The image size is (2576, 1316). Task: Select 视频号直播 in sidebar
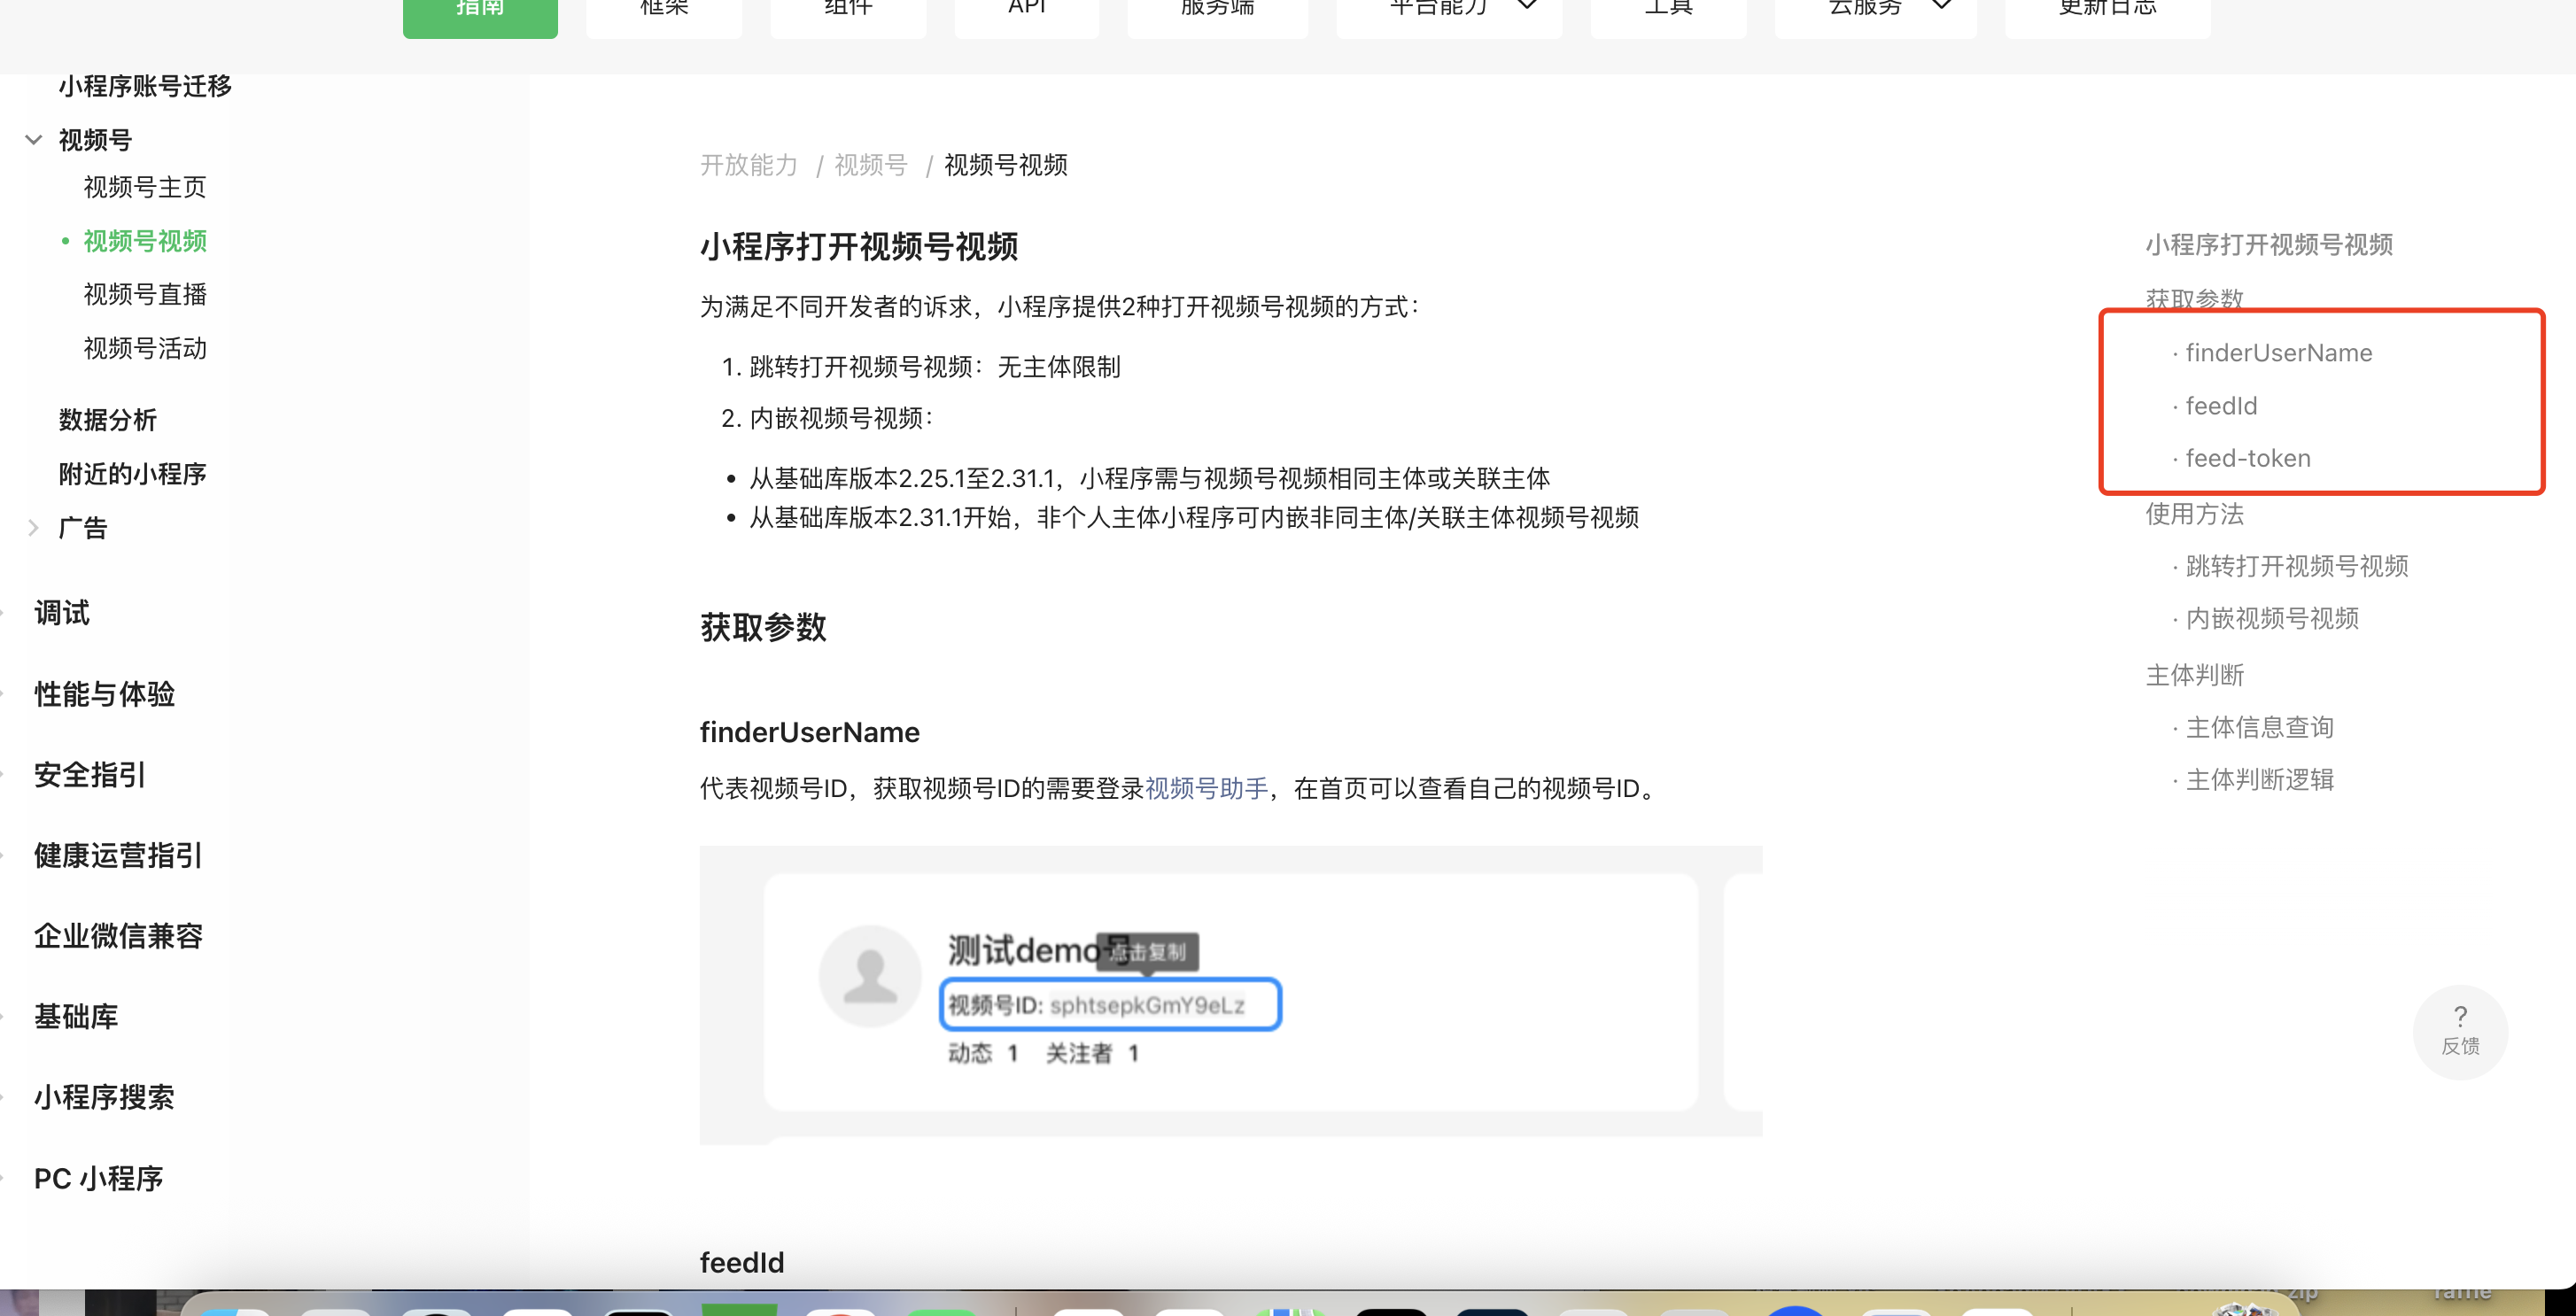pyautogui.click(x=145, y=295)
